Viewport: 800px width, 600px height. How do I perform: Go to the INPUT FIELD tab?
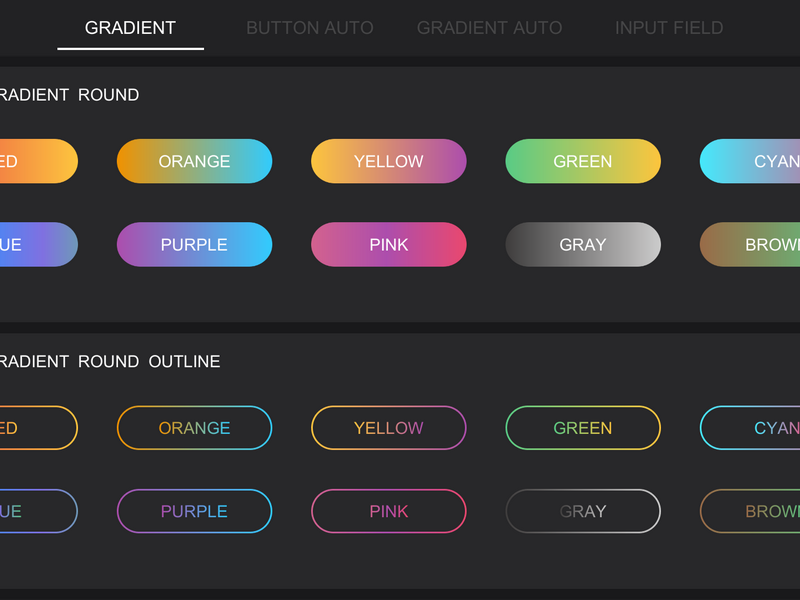pos(669,28)
